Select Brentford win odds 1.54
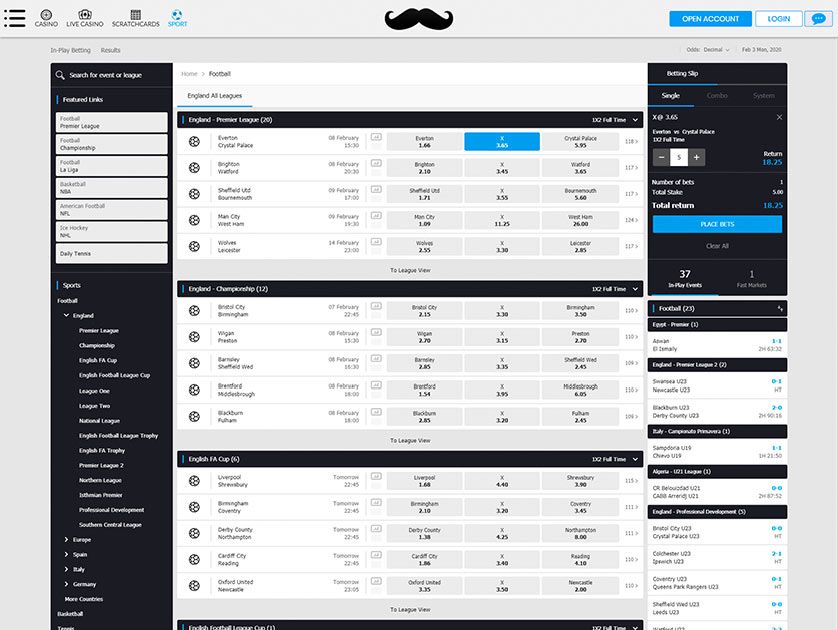Image resolution: width=838 pixels, height=630 pixels. [424, 390]
